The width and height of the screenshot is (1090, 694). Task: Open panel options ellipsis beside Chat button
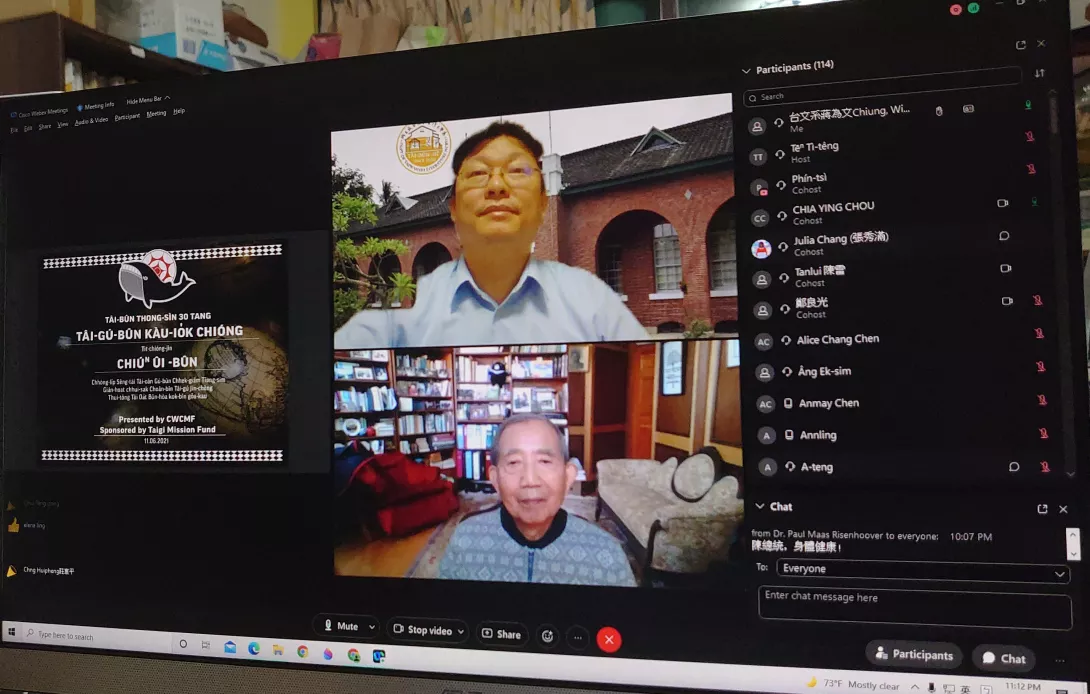click(x=1060, y=661)
